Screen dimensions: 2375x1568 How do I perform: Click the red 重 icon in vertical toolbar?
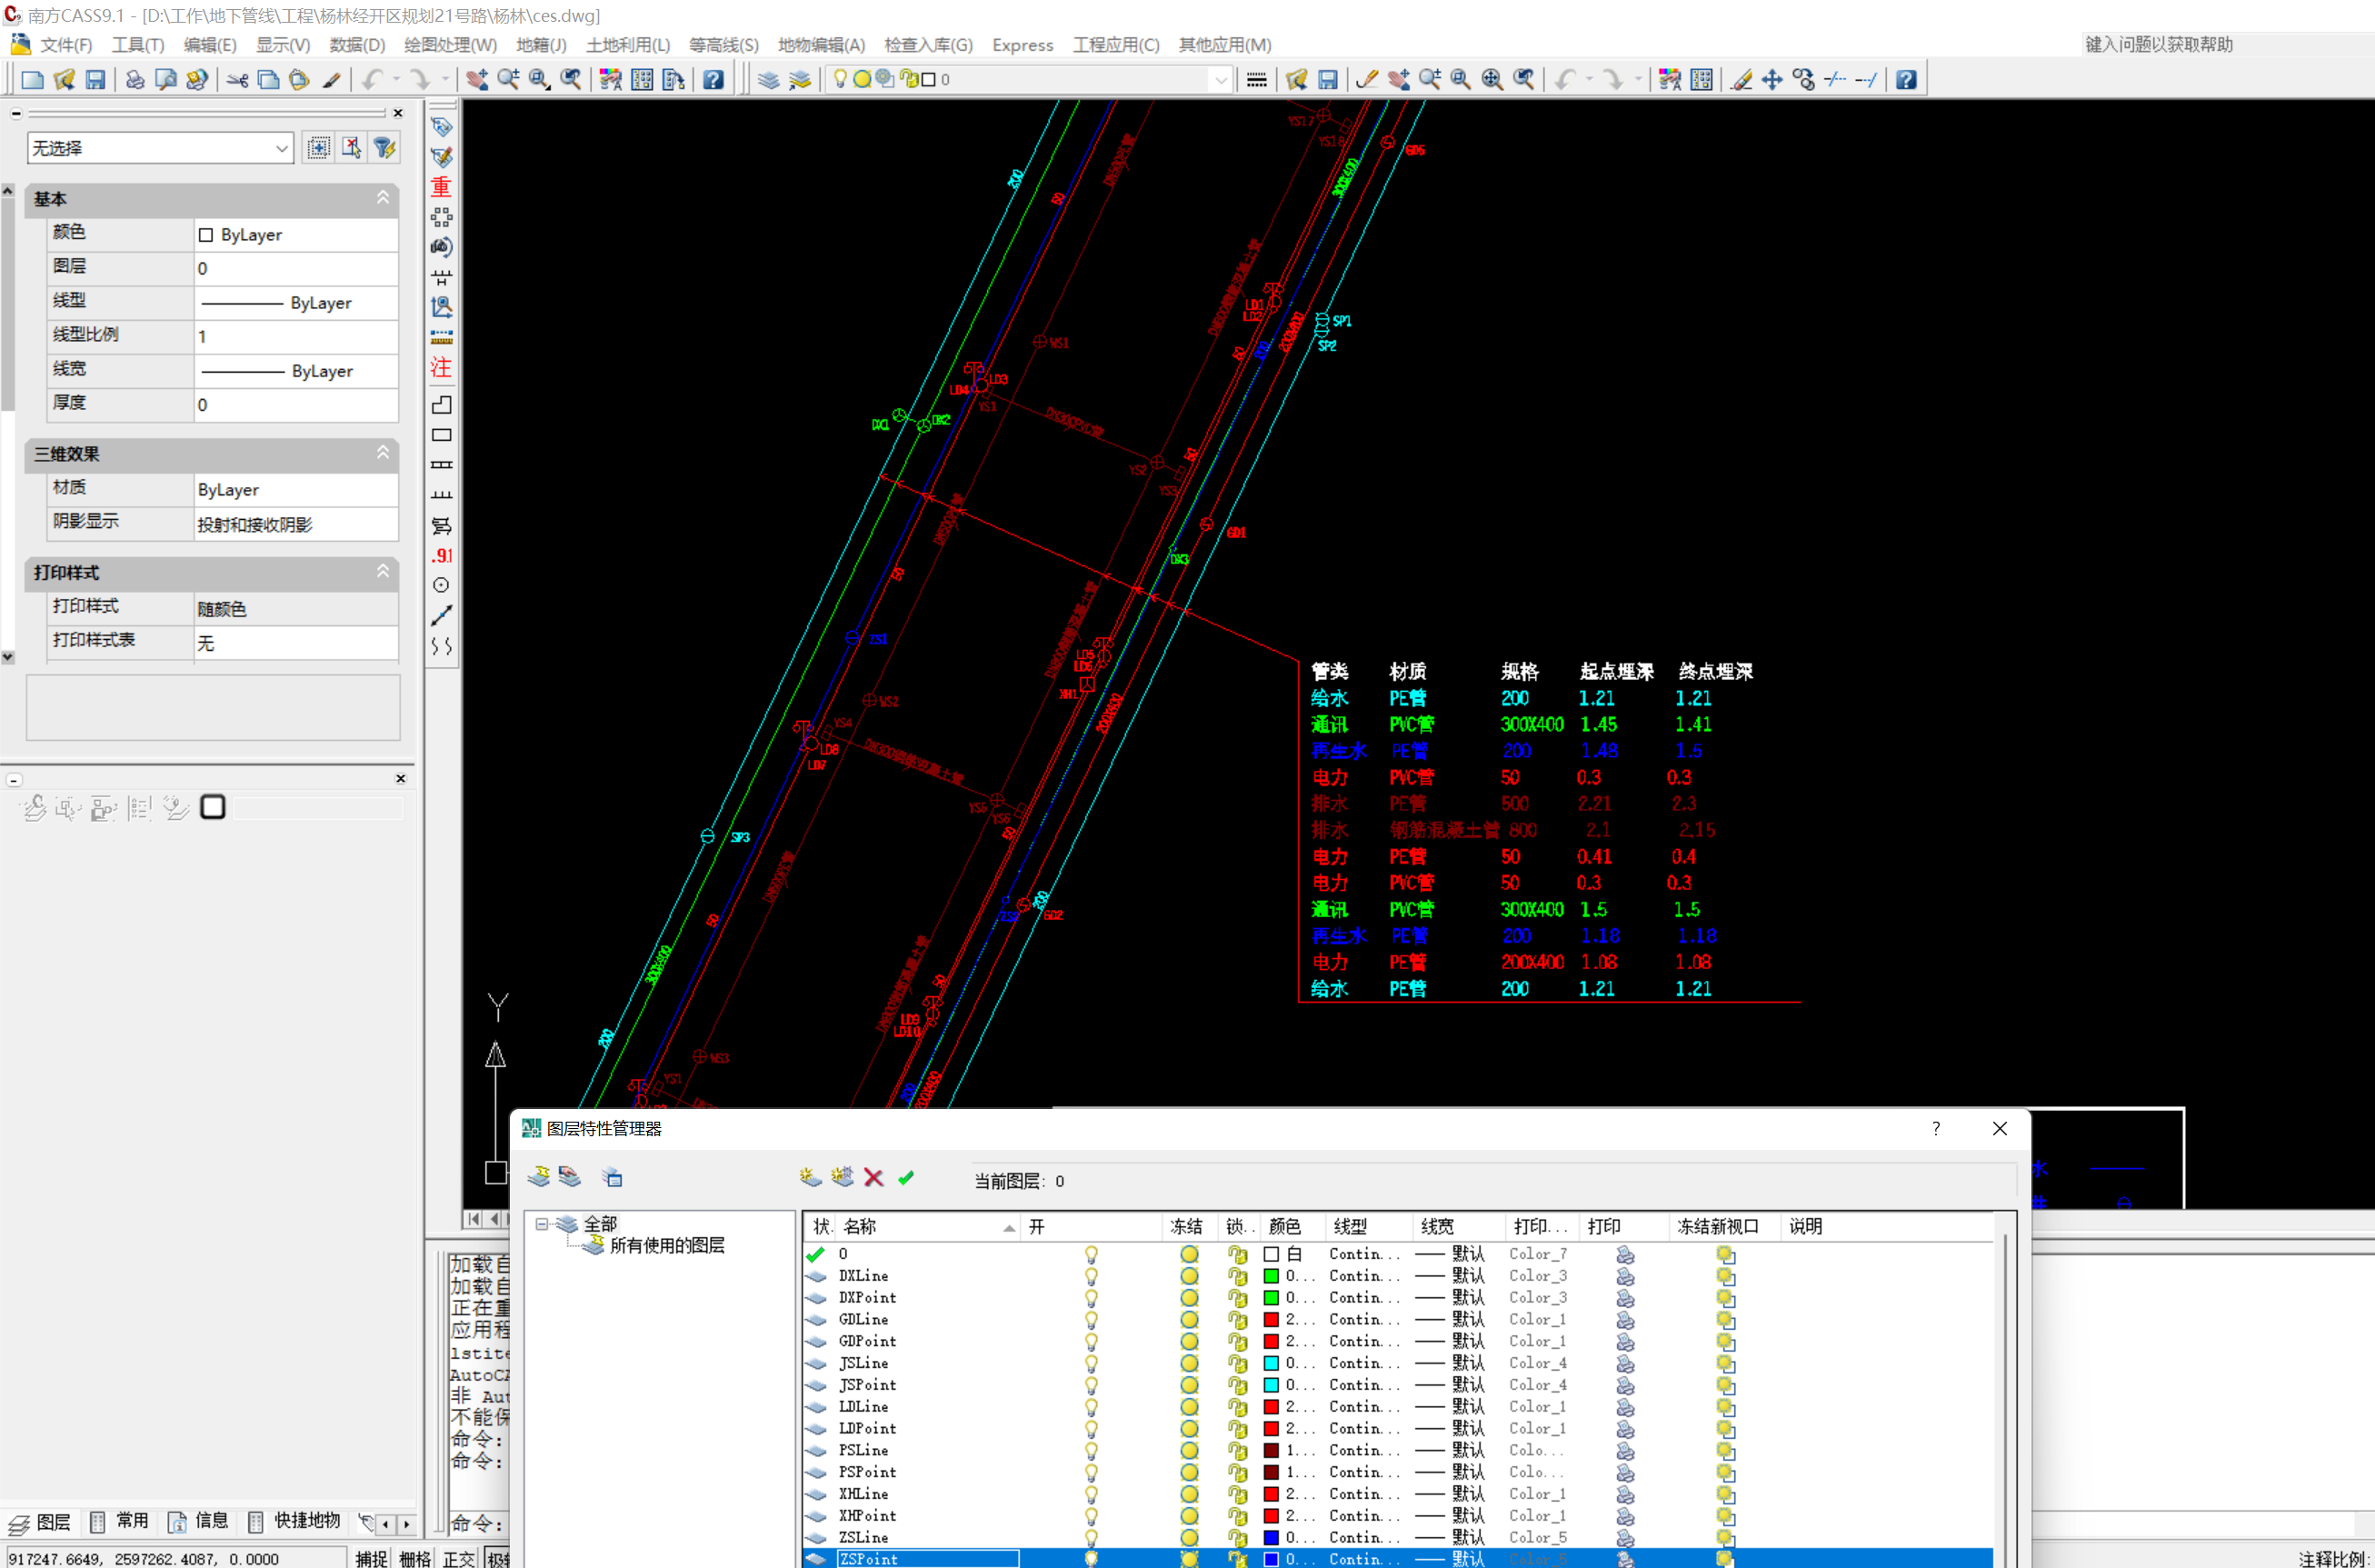tap(441, 187)
